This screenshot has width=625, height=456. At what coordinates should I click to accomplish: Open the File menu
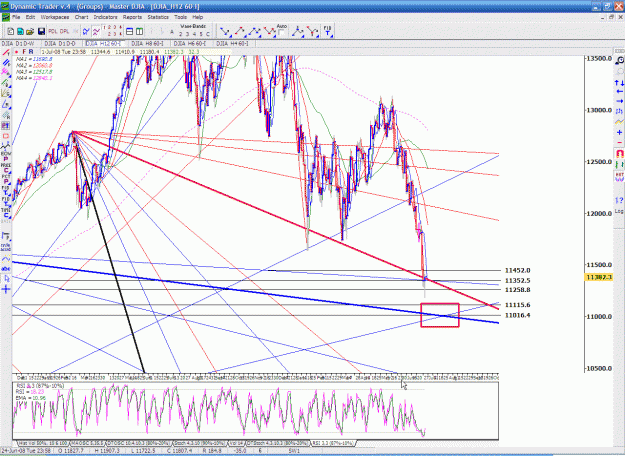click(16, 17)
